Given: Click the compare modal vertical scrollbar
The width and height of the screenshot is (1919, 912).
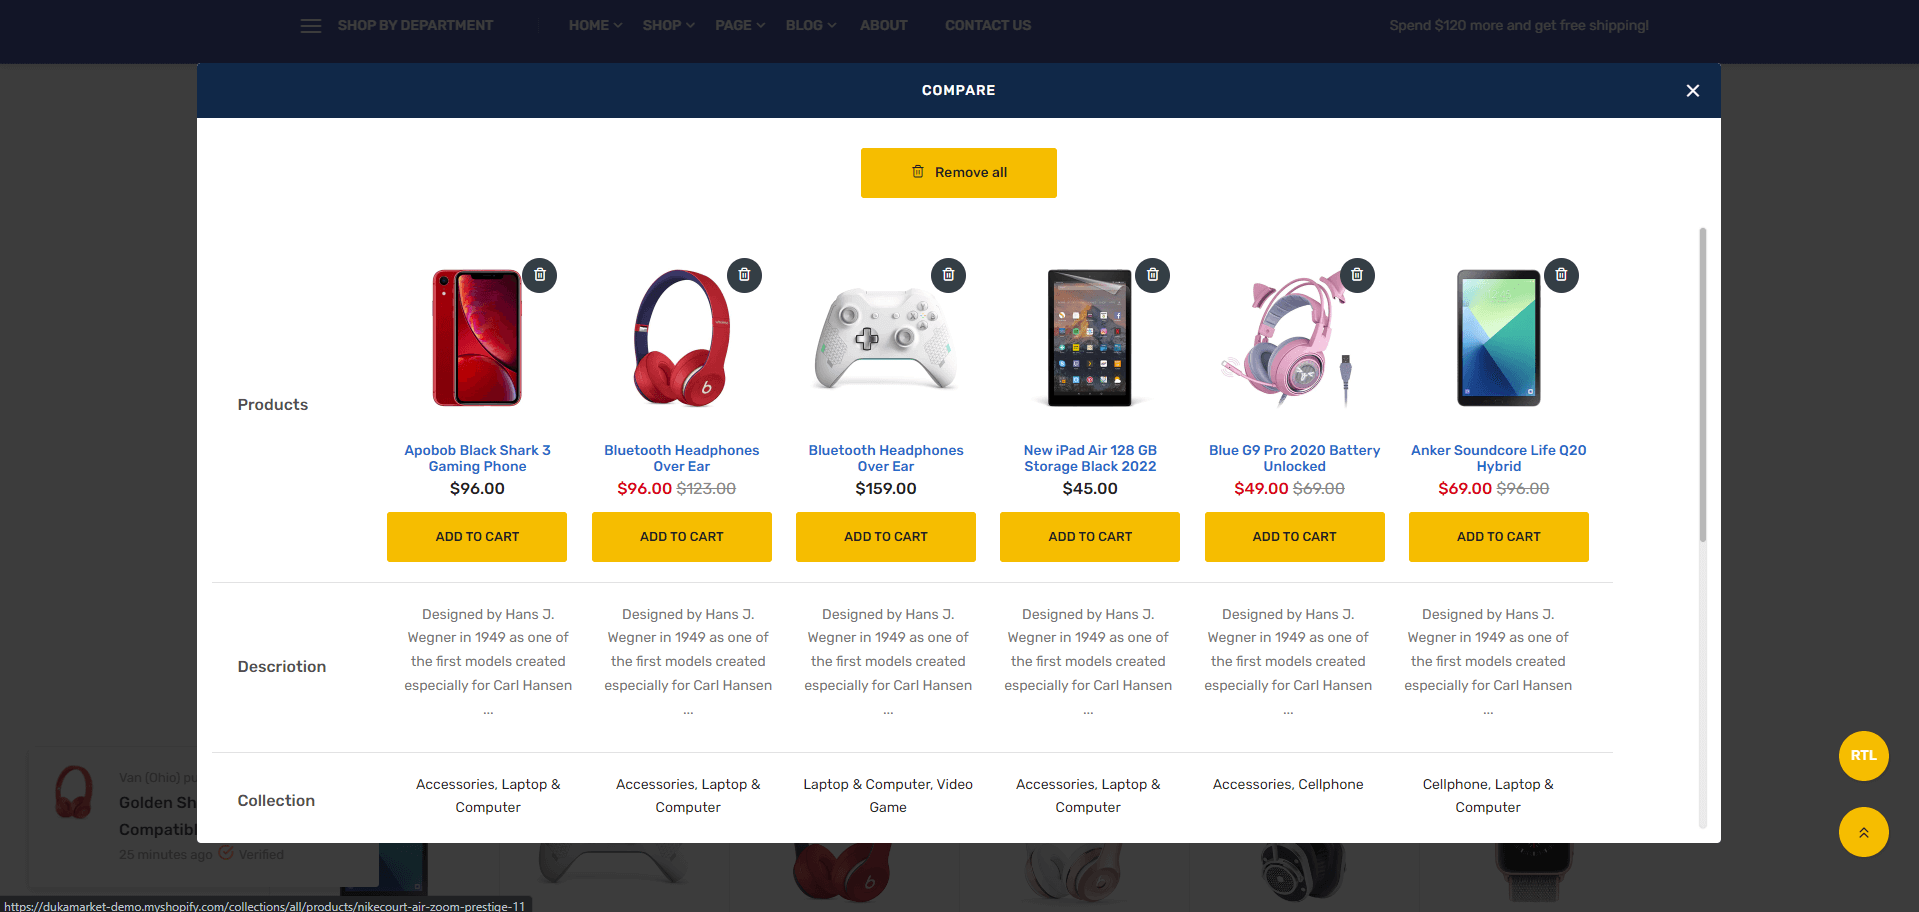Looking at the screenshot, I should tap(1702, 385).
